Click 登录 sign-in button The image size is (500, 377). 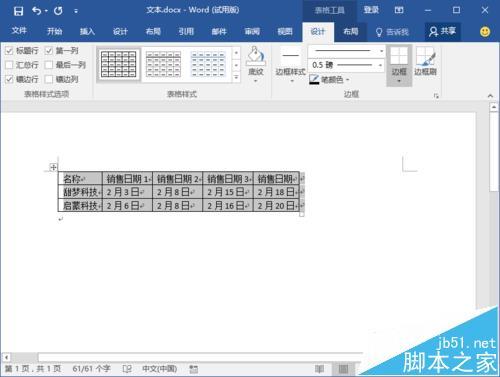tap(371, 10)
